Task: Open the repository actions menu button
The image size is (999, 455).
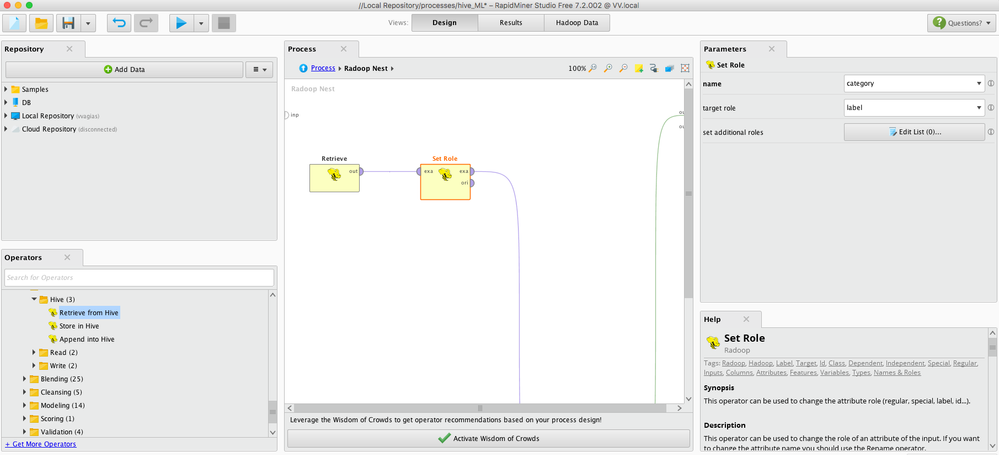Action: pos(259,69)
